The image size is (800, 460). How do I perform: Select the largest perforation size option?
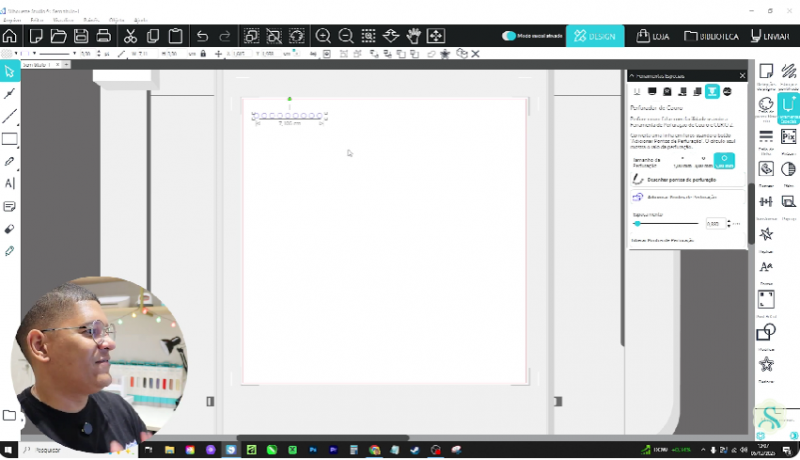pyautogui.click(x=724, y=161)
